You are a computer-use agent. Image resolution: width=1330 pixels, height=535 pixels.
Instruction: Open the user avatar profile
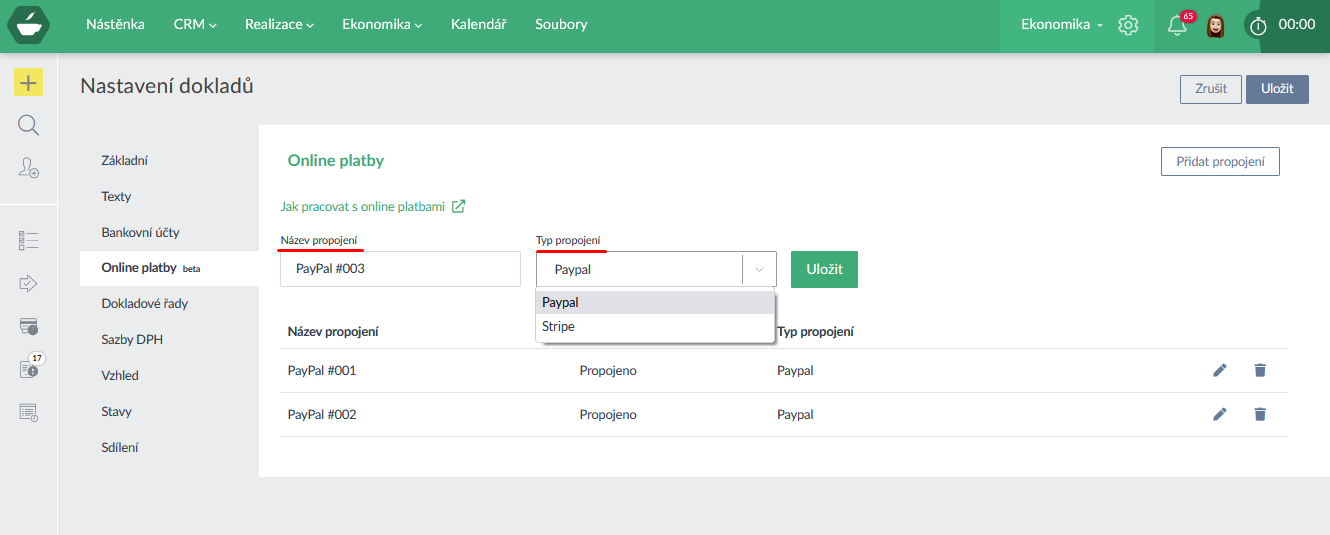(1216, 26)
